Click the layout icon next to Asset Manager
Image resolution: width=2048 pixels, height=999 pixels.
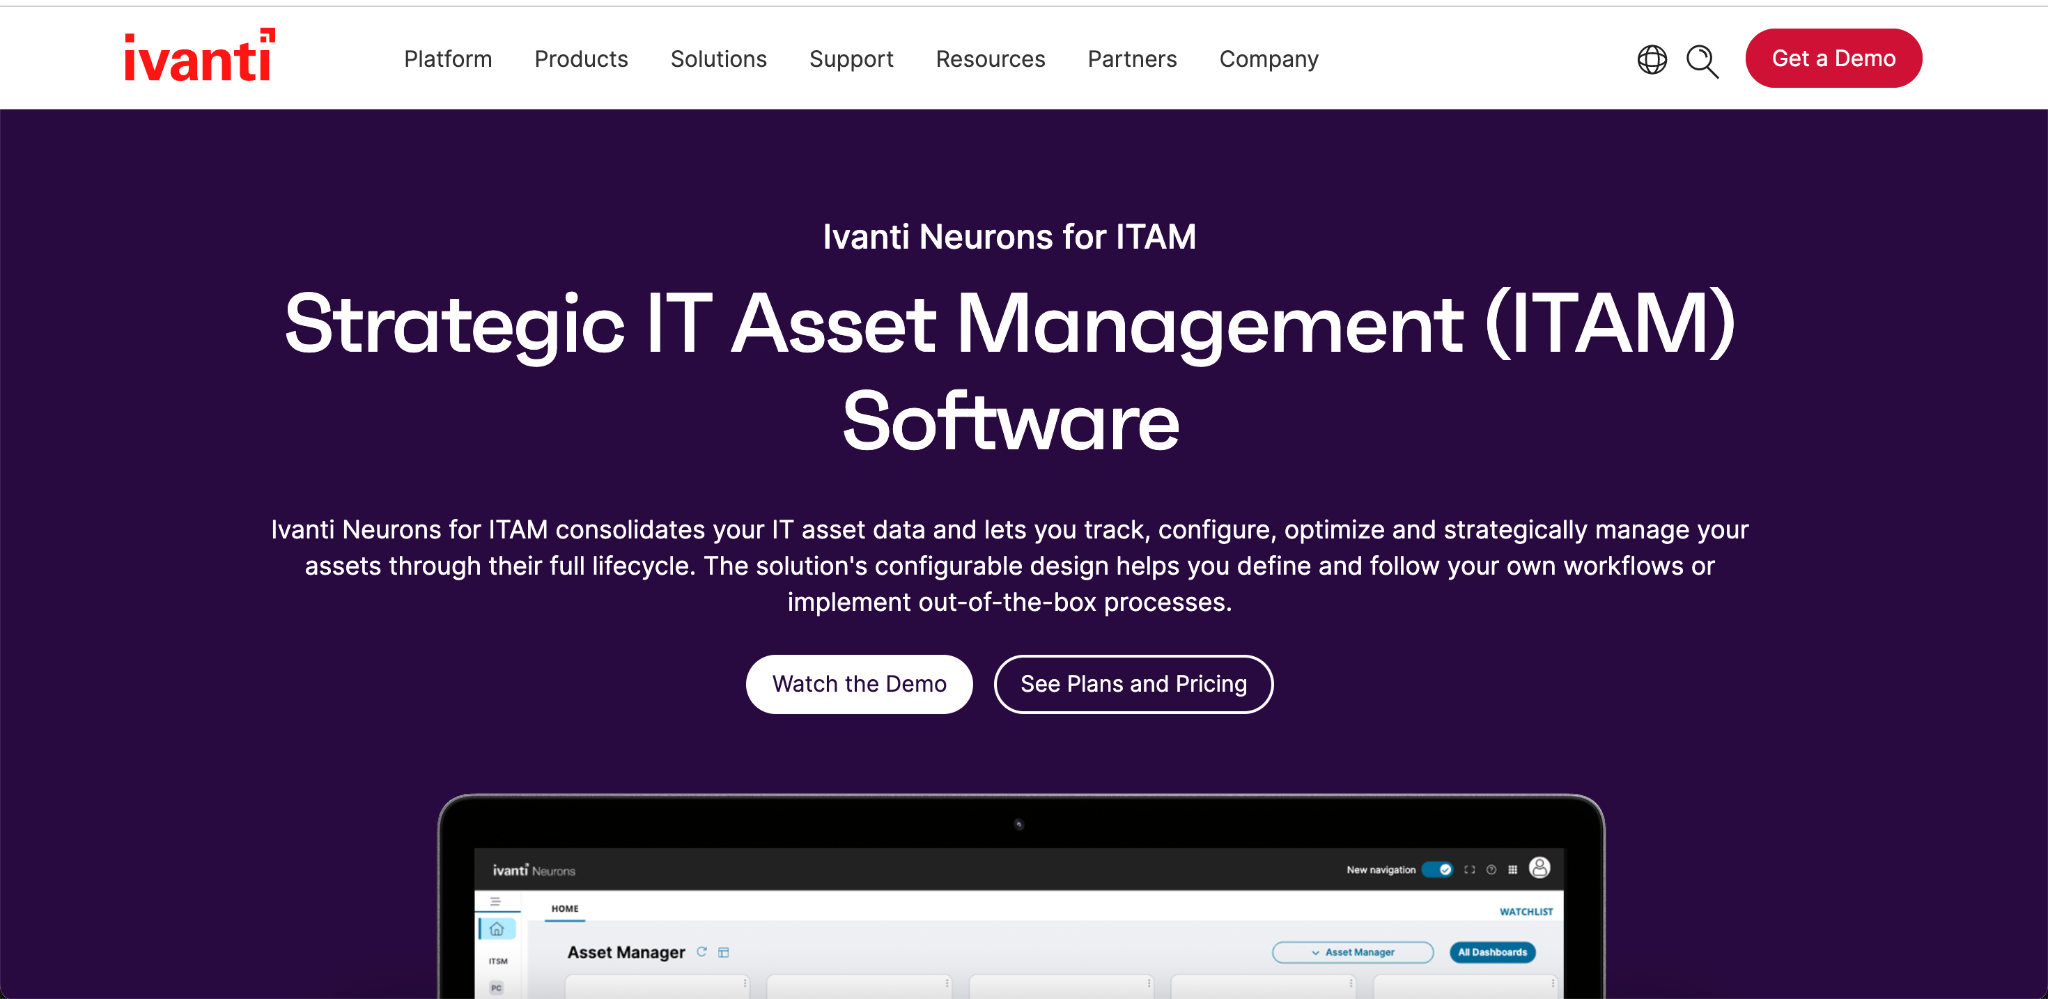(x=724, y=952)
